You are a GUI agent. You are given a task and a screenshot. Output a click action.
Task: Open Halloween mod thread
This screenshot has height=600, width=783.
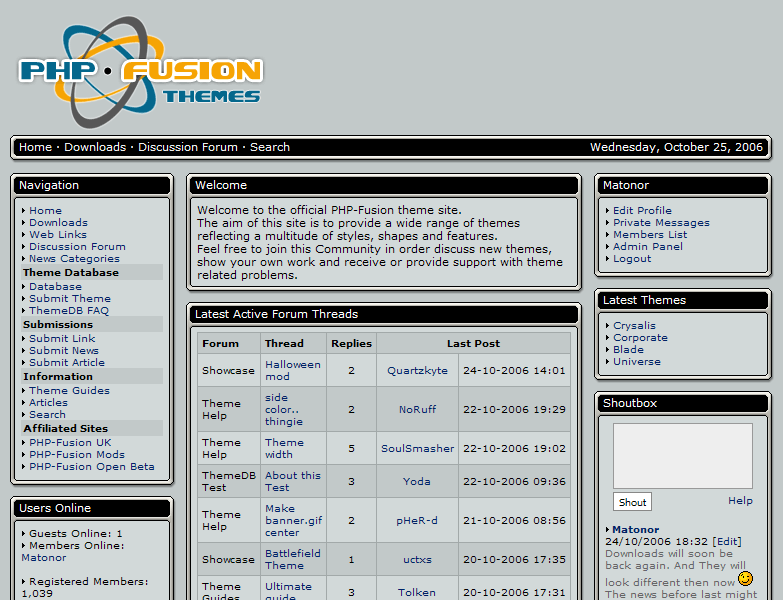(293, 370)
